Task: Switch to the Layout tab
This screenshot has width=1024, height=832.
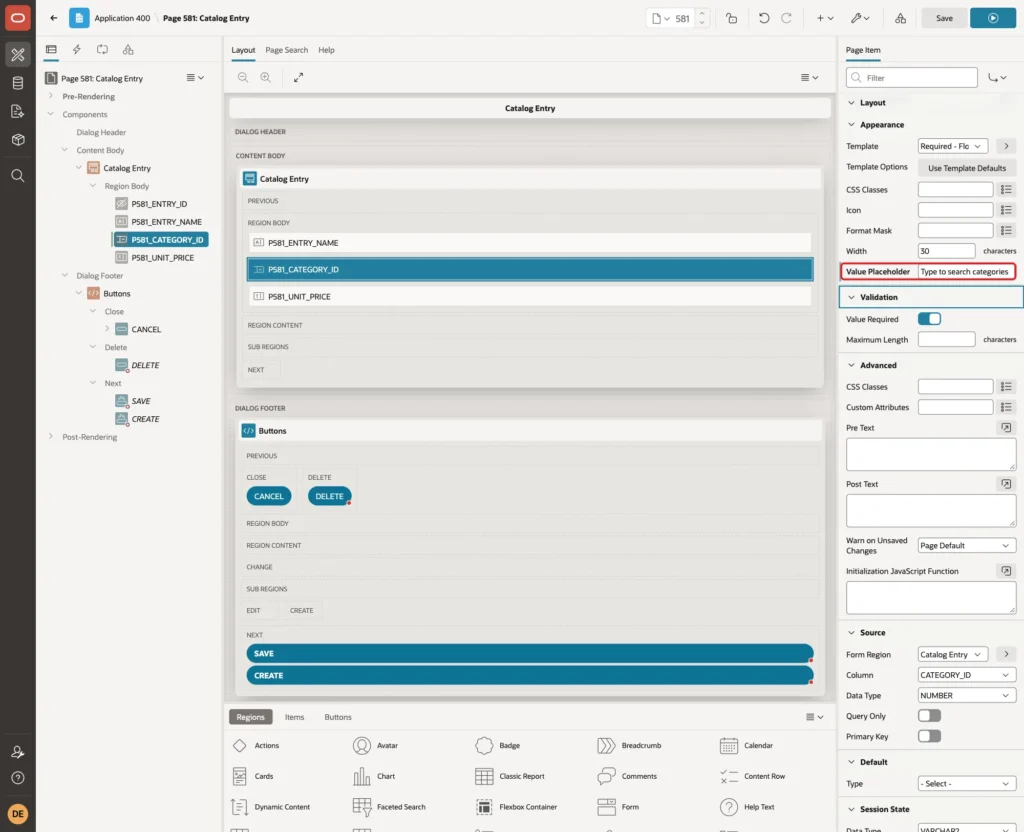Action: 243,50
